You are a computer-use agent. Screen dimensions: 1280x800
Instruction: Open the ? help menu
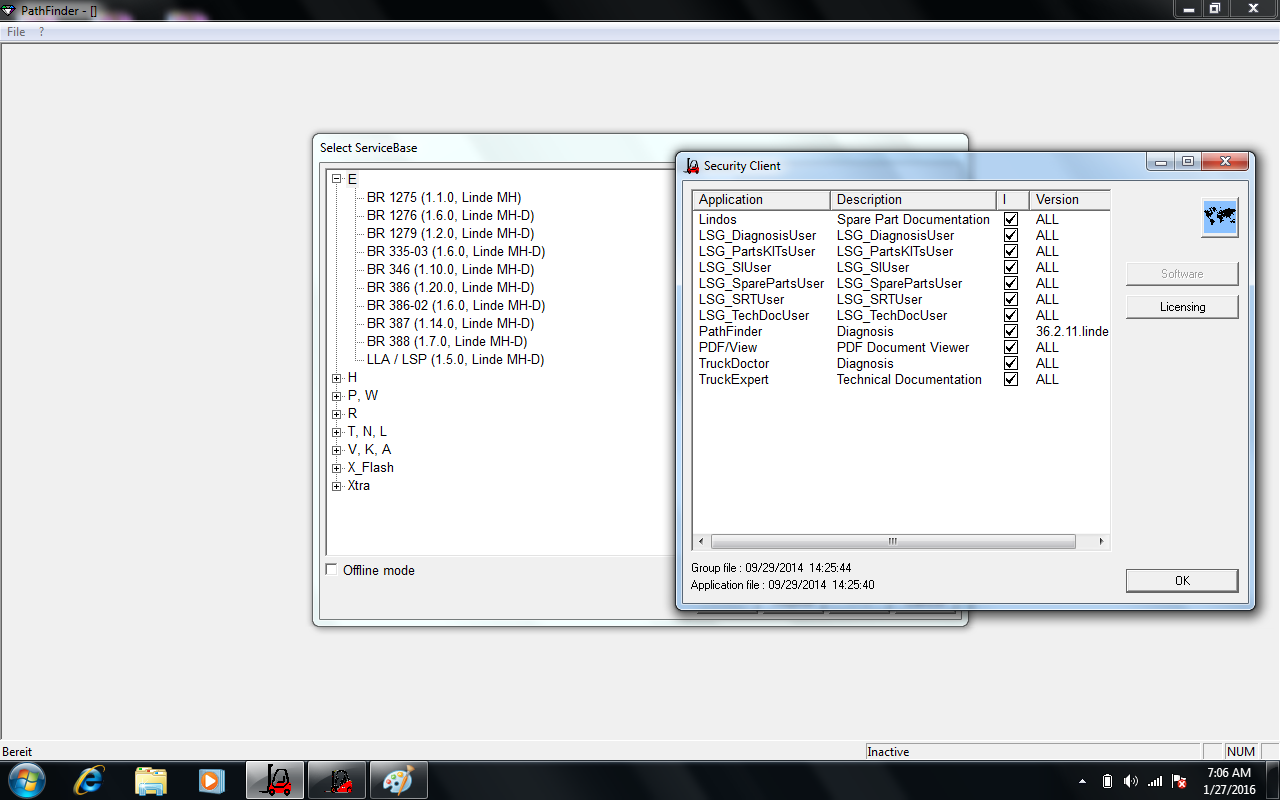42,32
